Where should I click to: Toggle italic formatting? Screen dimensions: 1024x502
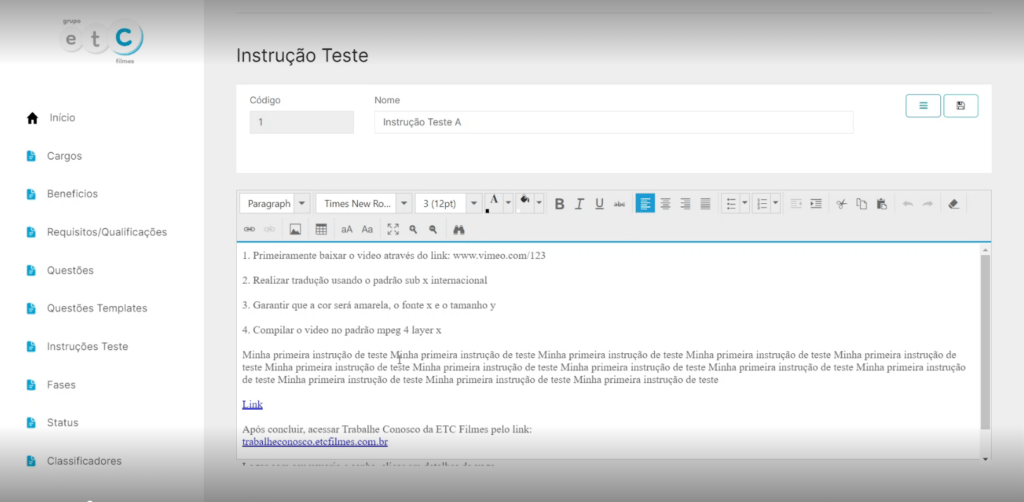pyautogui.click(x=579, y=204)
